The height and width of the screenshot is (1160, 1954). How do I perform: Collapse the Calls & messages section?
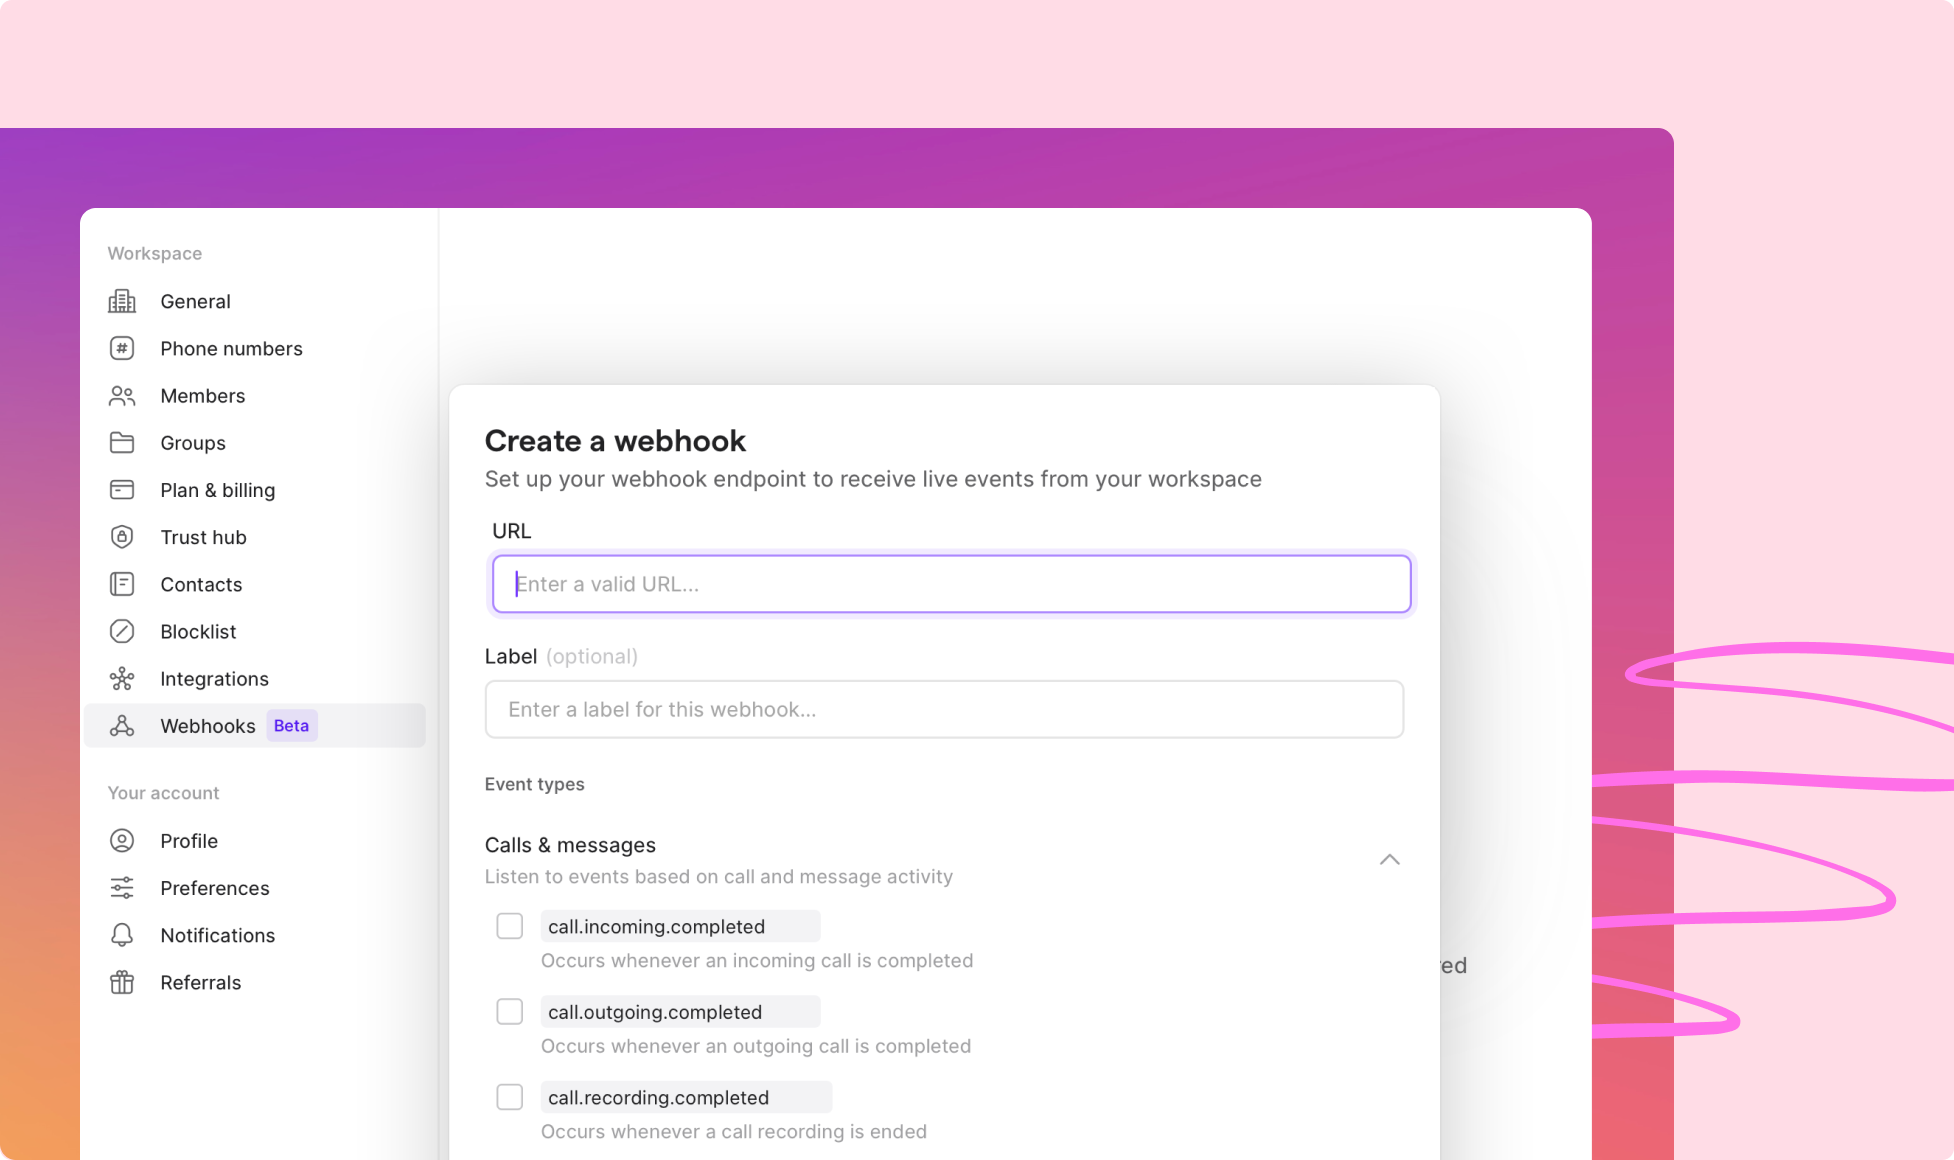coord(1389,859)
